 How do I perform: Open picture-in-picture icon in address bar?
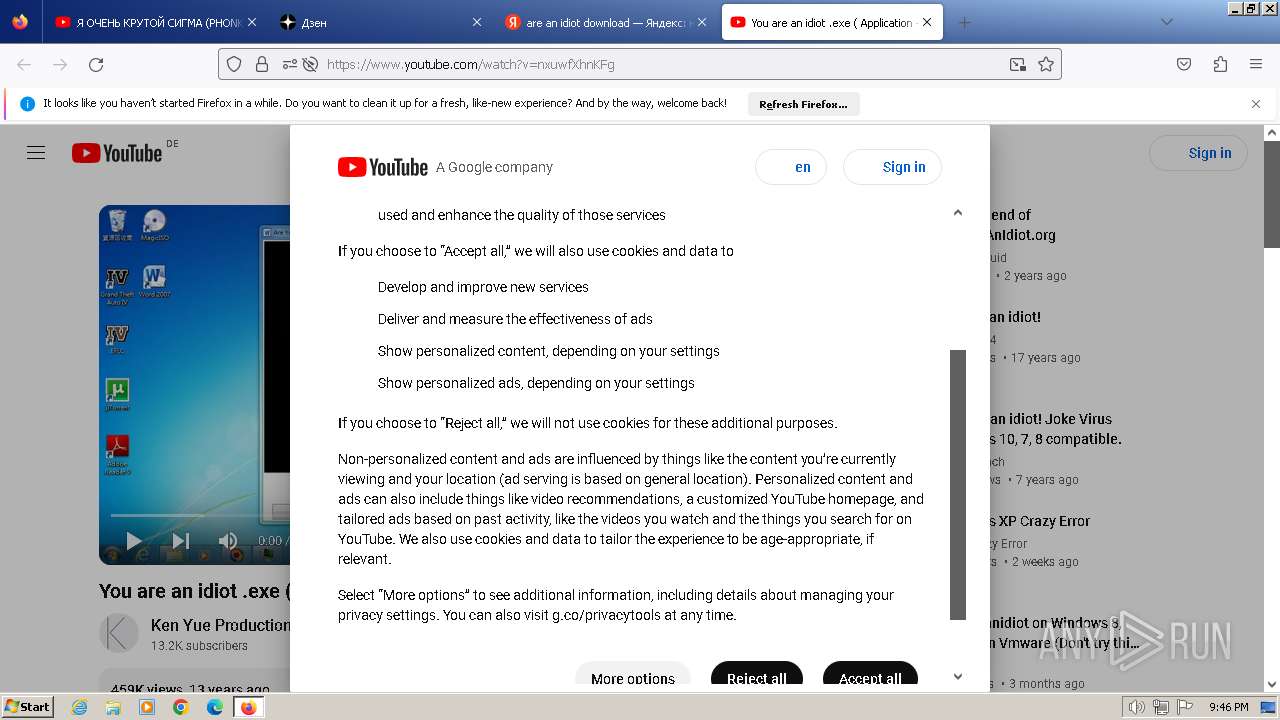tap(1018, 64)
